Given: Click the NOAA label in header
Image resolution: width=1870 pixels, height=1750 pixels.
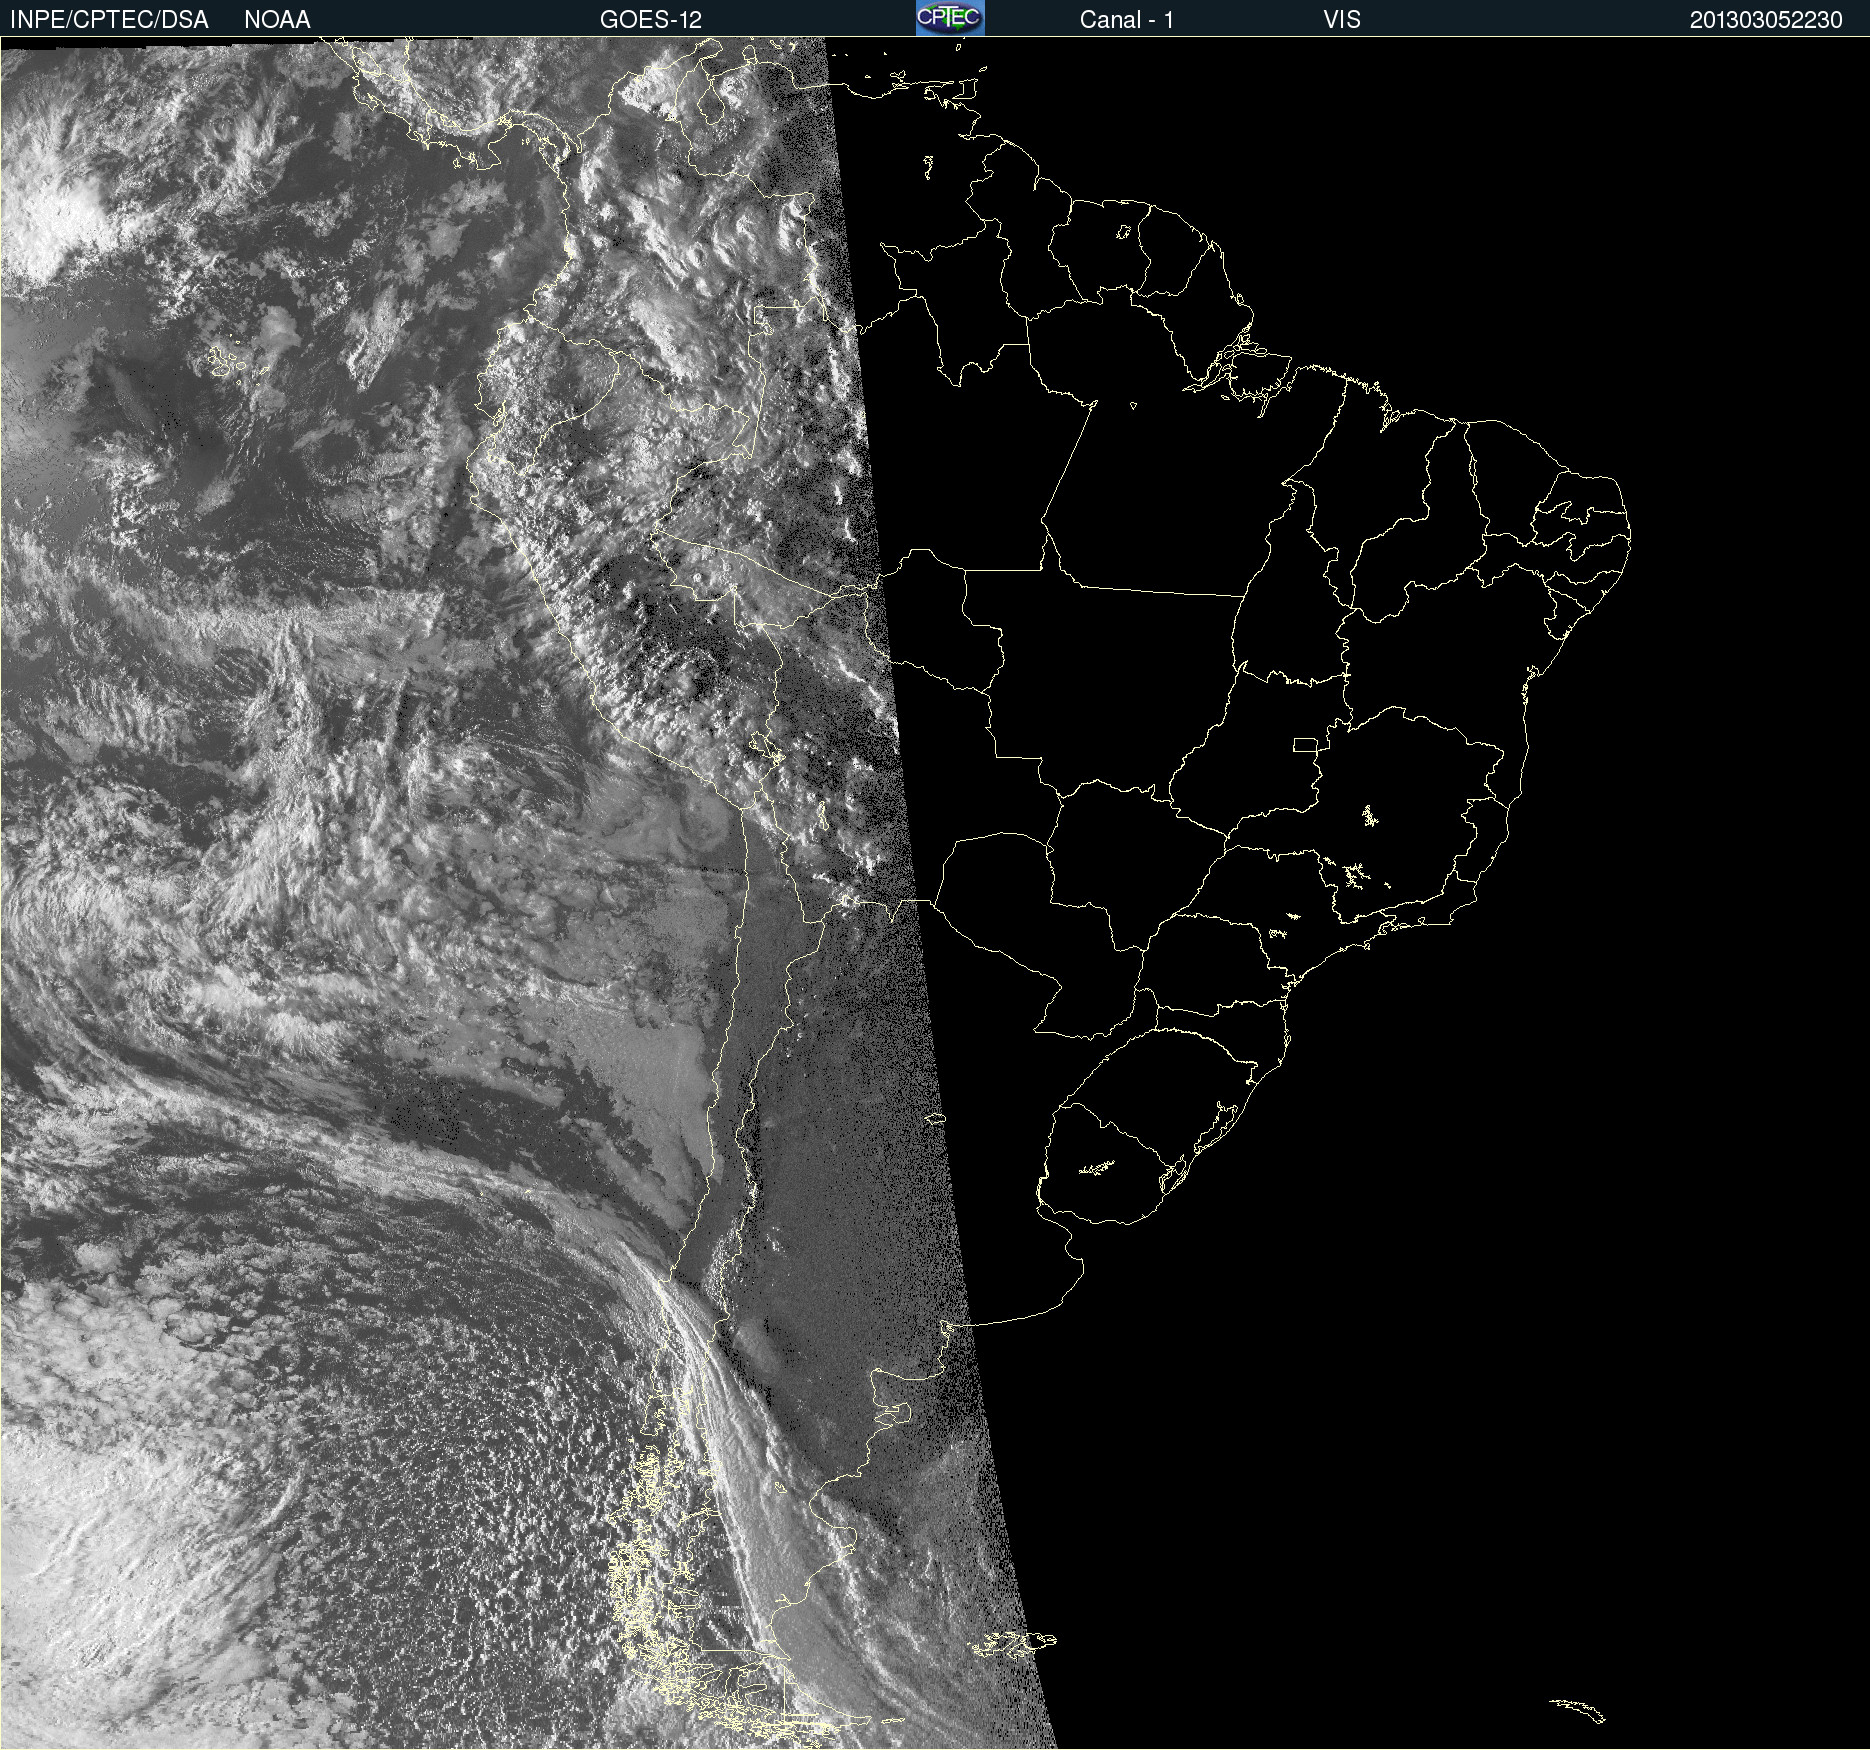Looking at the screenshot, I should coord(277,20).
